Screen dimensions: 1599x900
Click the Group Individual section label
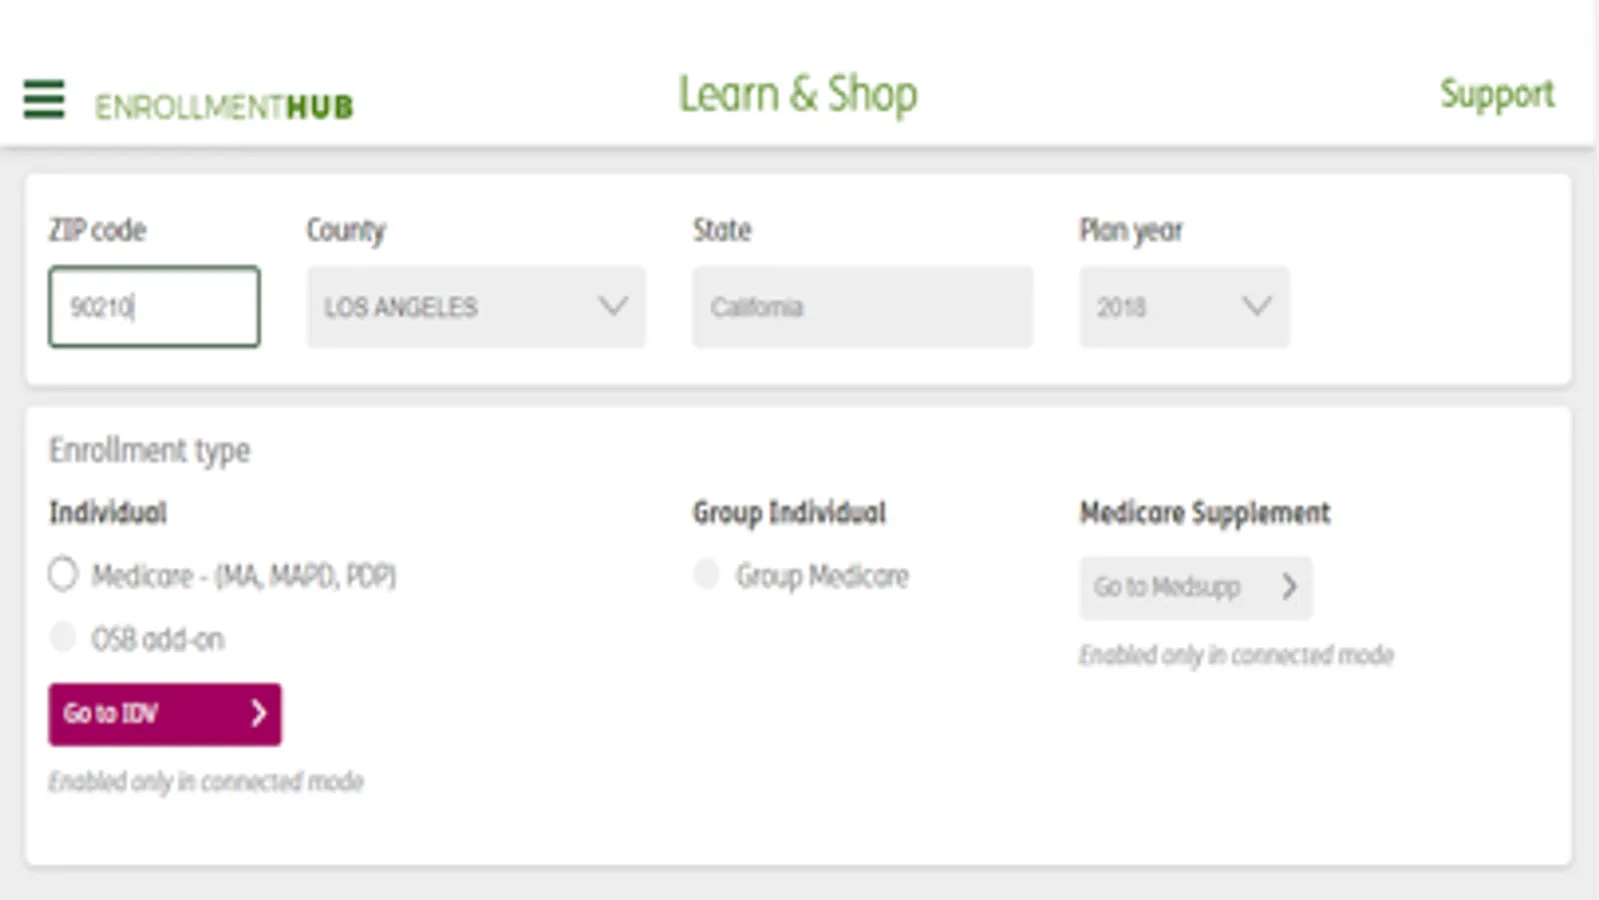click(789, 513)
